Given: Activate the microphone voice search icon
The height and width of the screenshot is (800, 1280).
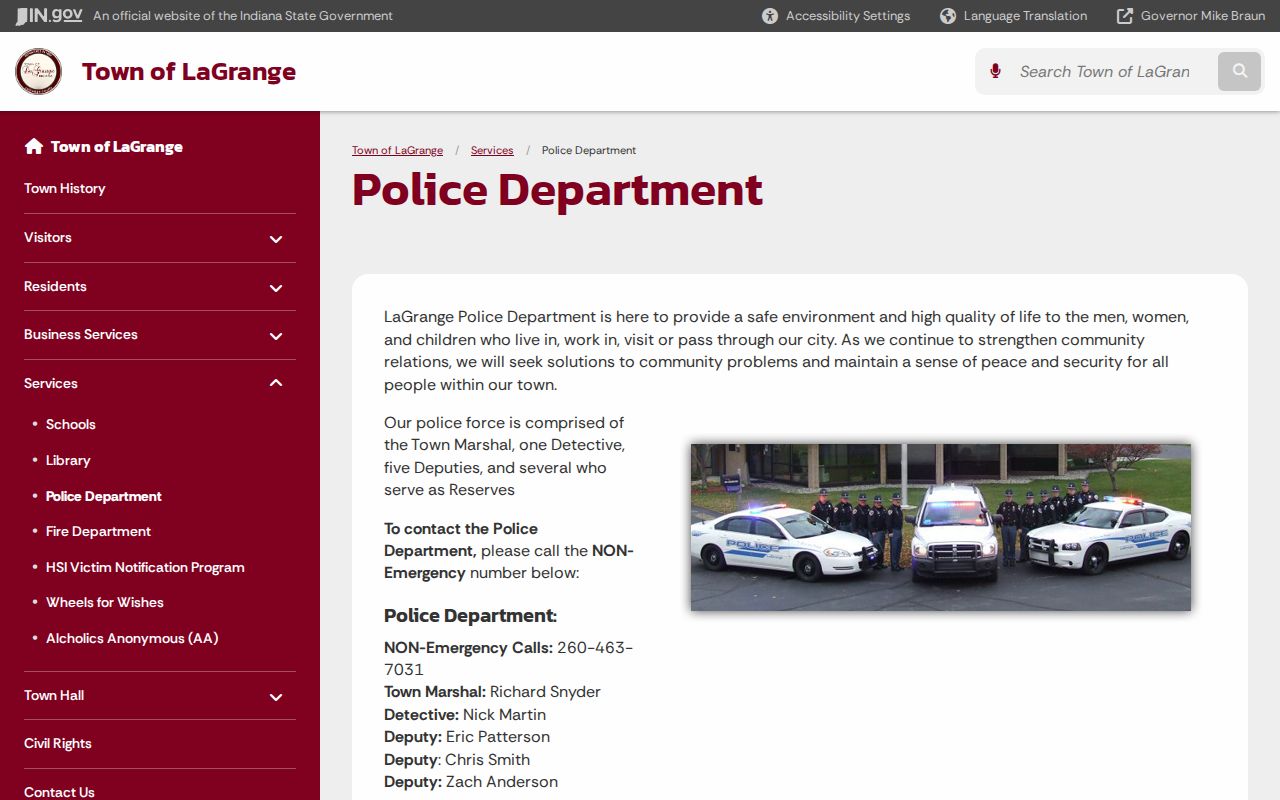Looking at the screenshot, I should click(995, 71).
